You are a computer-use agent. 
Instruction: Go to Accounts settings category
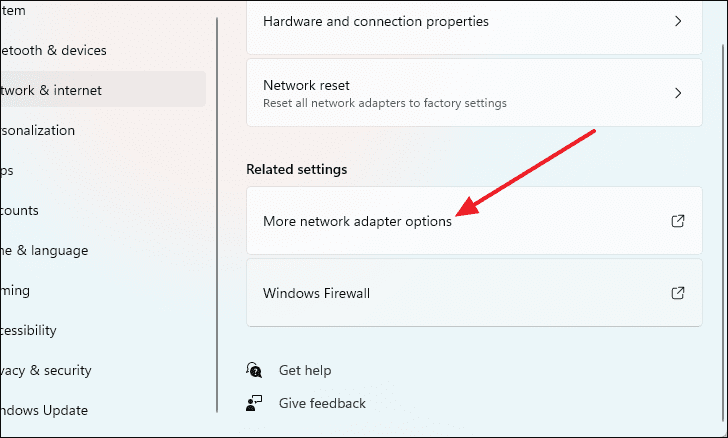point(19,210)
